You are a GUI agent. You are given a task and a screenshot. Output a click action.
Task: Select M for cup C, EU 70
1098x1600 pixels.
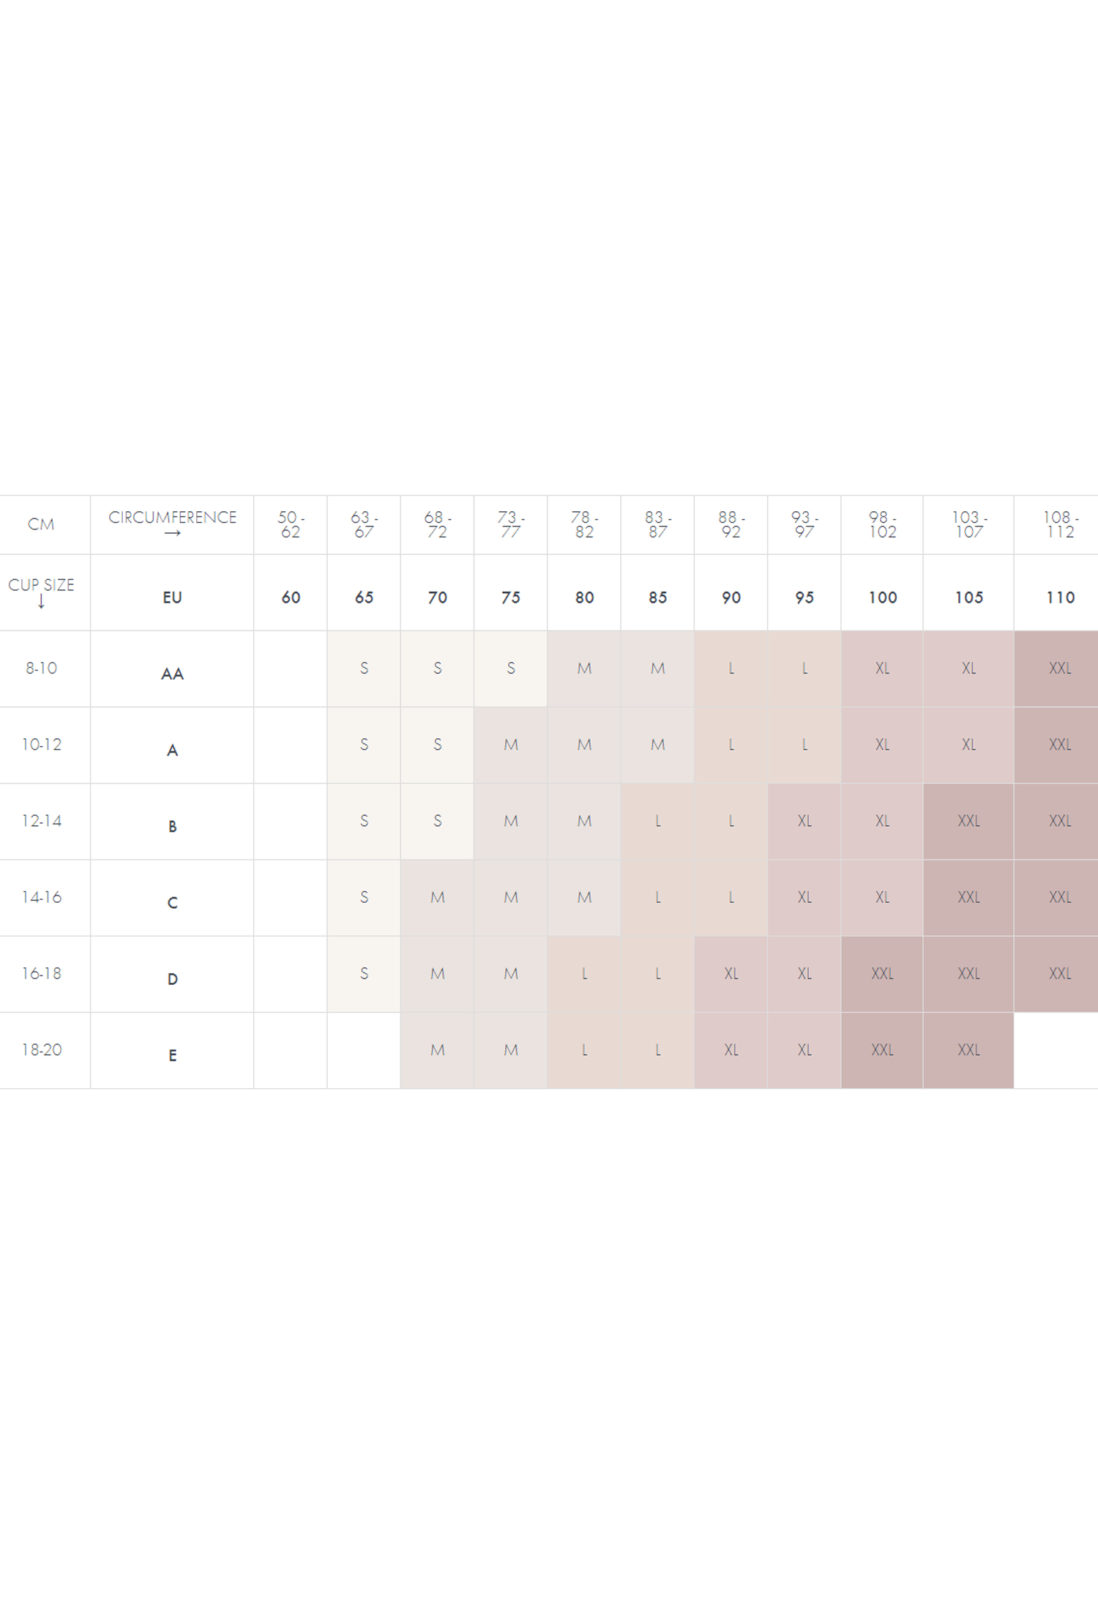click(x=437, y=897)
